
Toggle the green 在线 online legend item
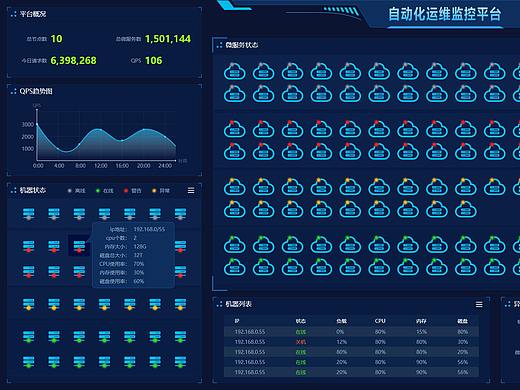click(105, 191)
